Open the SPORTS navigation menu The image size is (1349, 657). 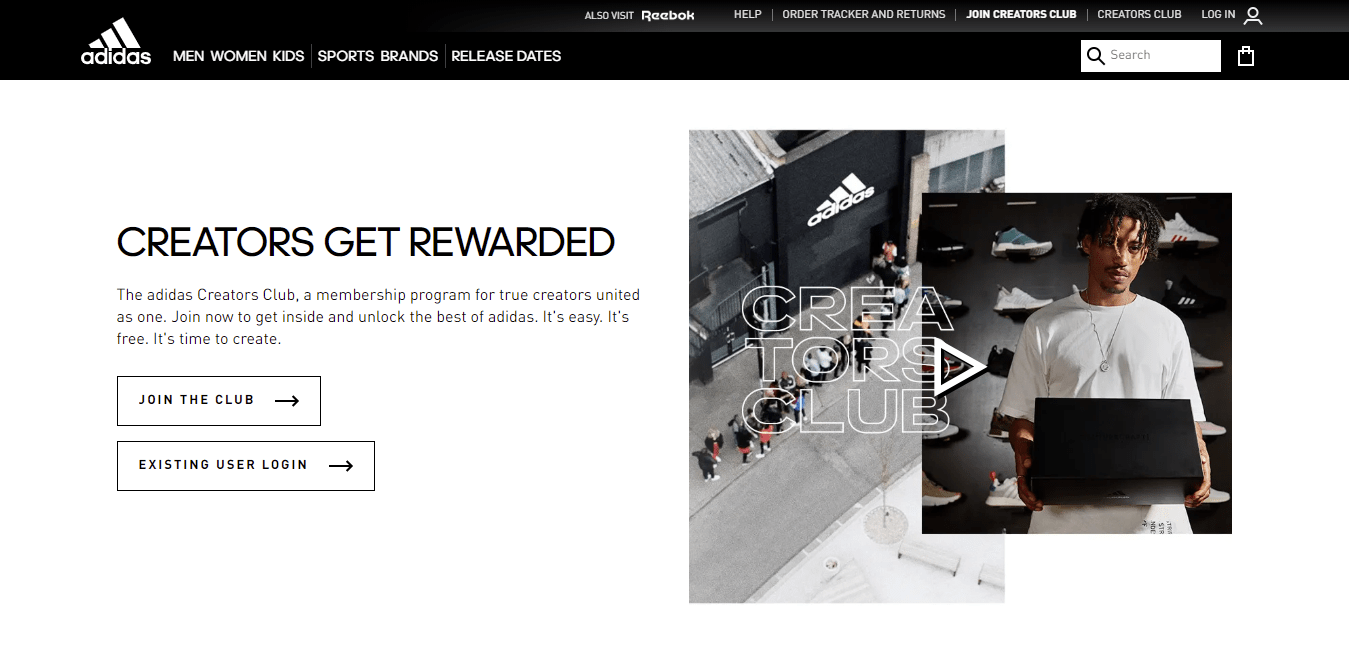345,56
